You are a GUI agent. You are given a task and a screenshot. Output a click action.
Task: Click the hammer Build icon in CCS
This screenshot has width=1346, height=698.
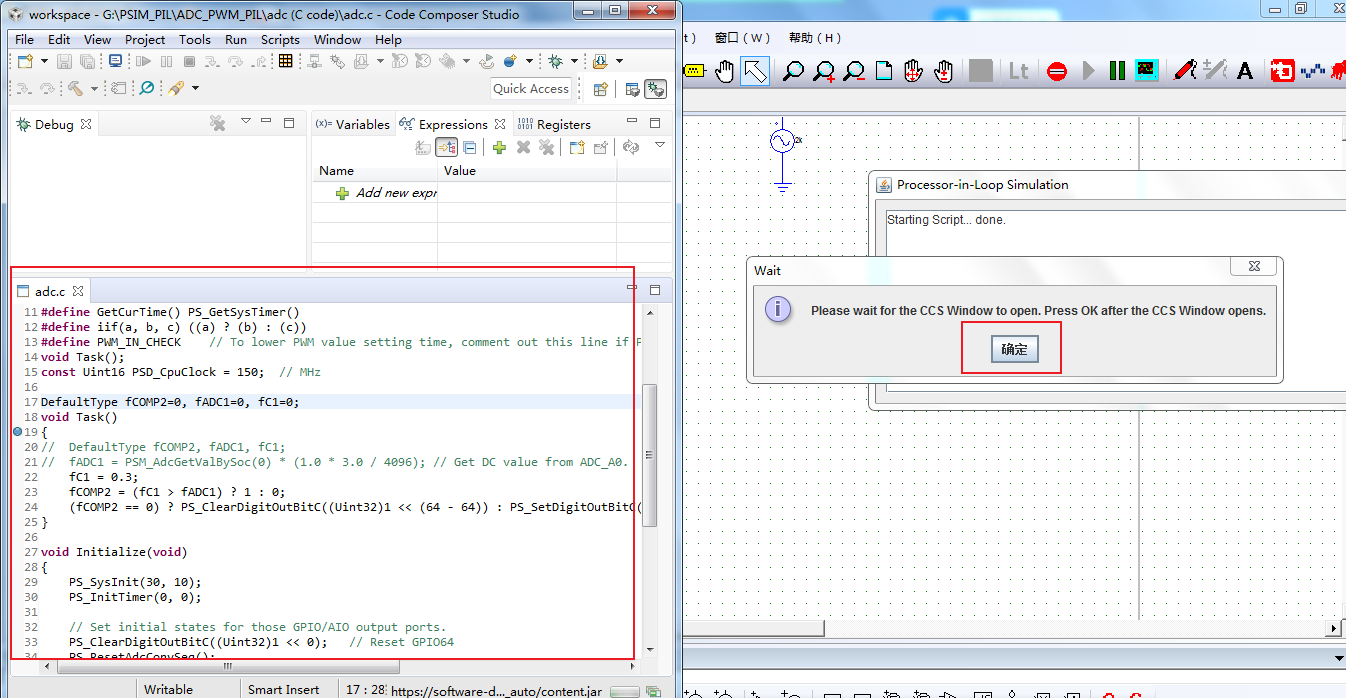pyautogui.click(x=75, y=89)
